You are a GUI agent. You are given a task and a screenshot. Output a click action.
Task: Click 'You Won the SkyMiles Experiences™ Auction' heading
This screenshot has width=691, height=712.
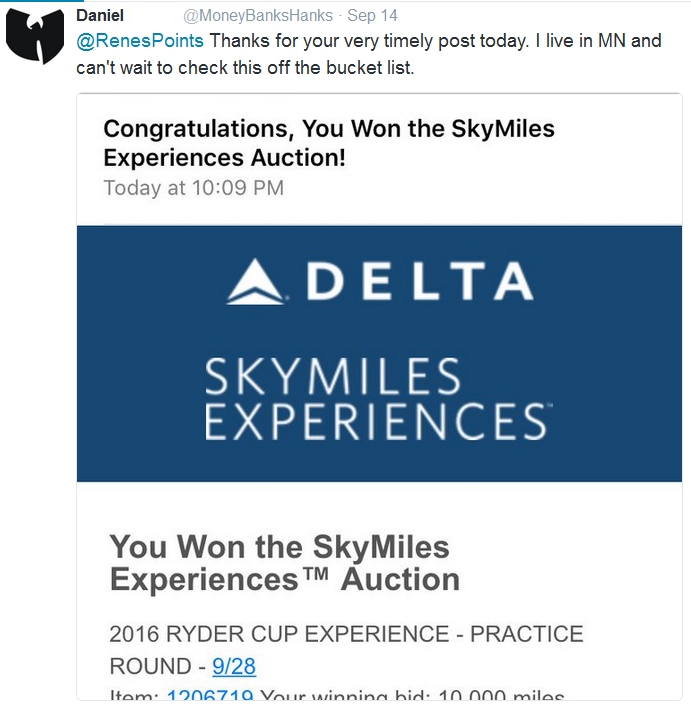(284, 562)
